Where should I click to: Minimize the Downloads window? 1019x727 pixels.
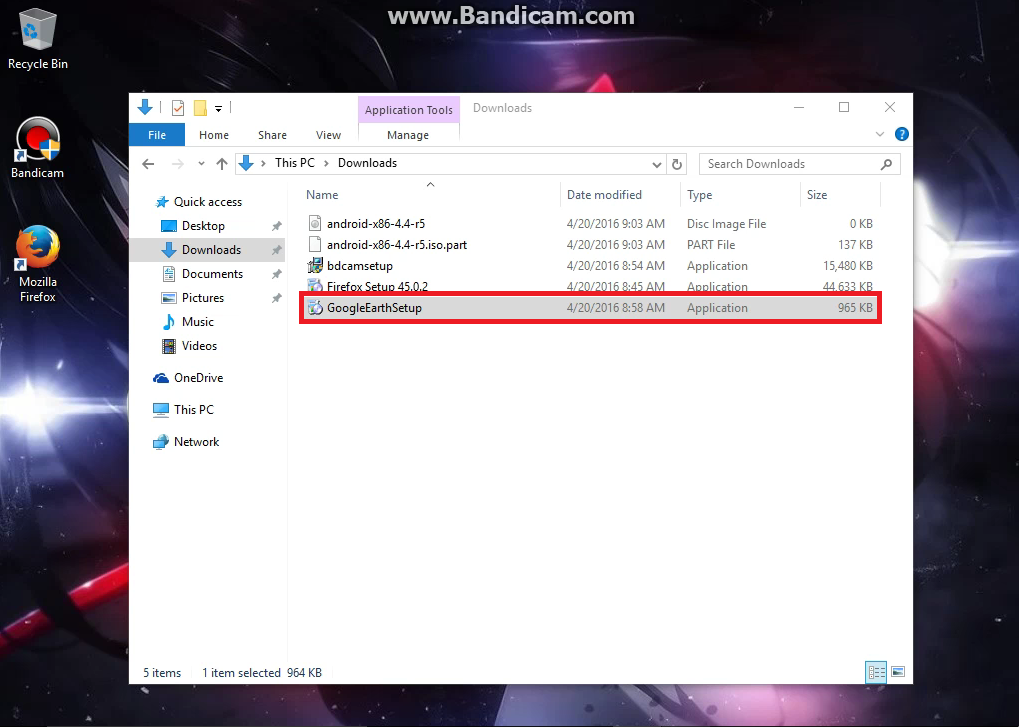pos(799,107)
